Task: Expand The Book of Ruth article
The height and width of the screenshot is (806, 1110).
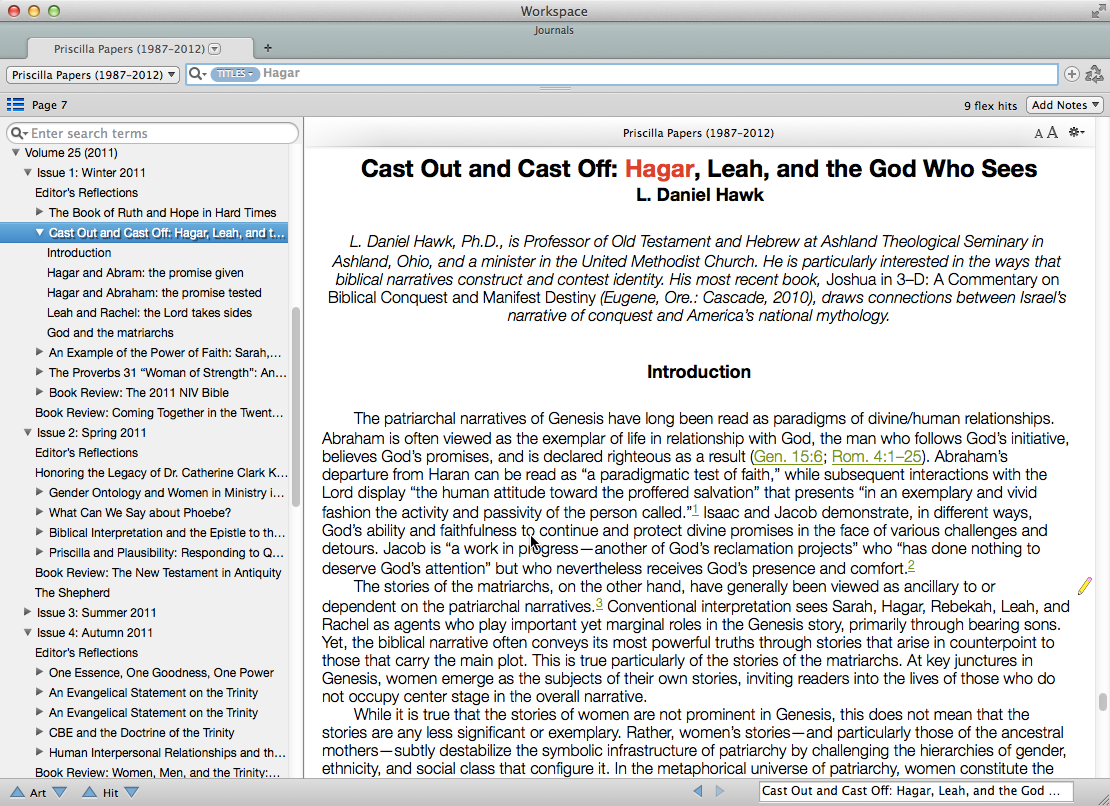Action: 40,212
